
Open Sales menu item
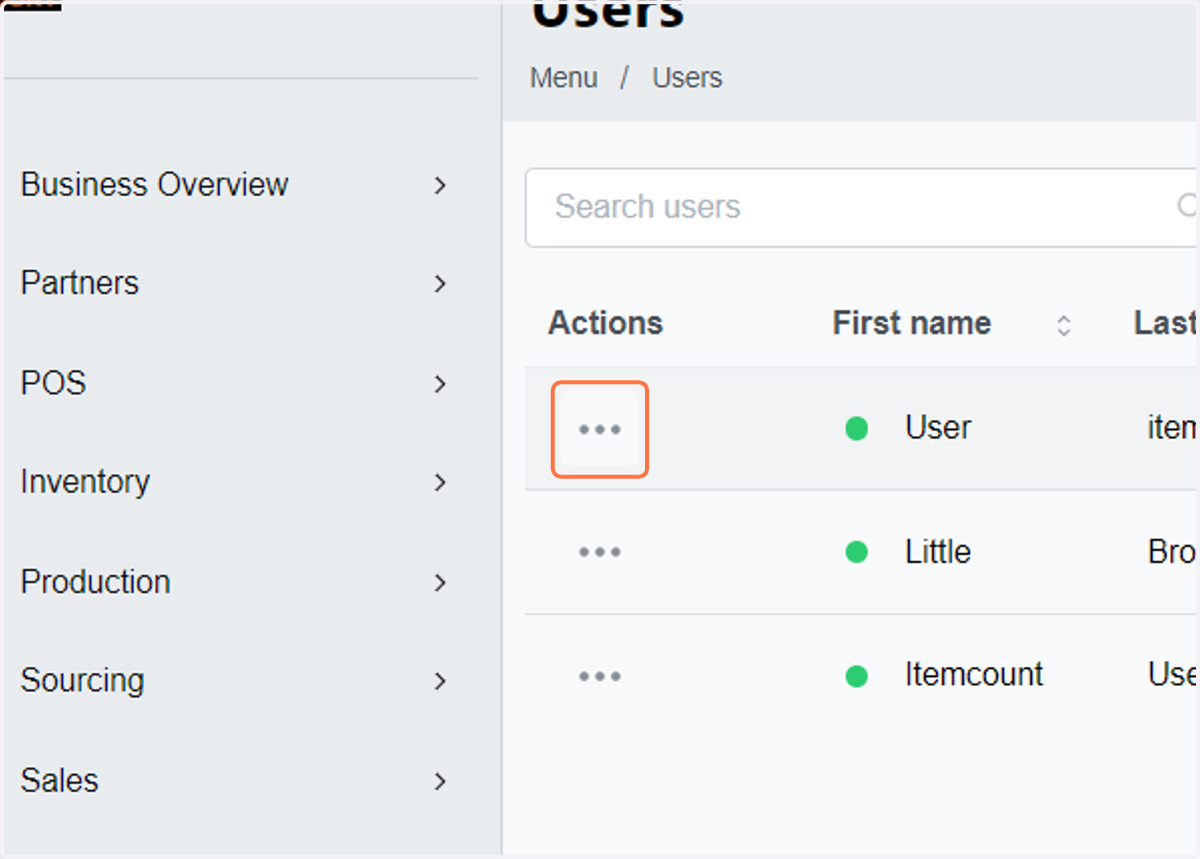pyautogui.click(x=59, y=780)
